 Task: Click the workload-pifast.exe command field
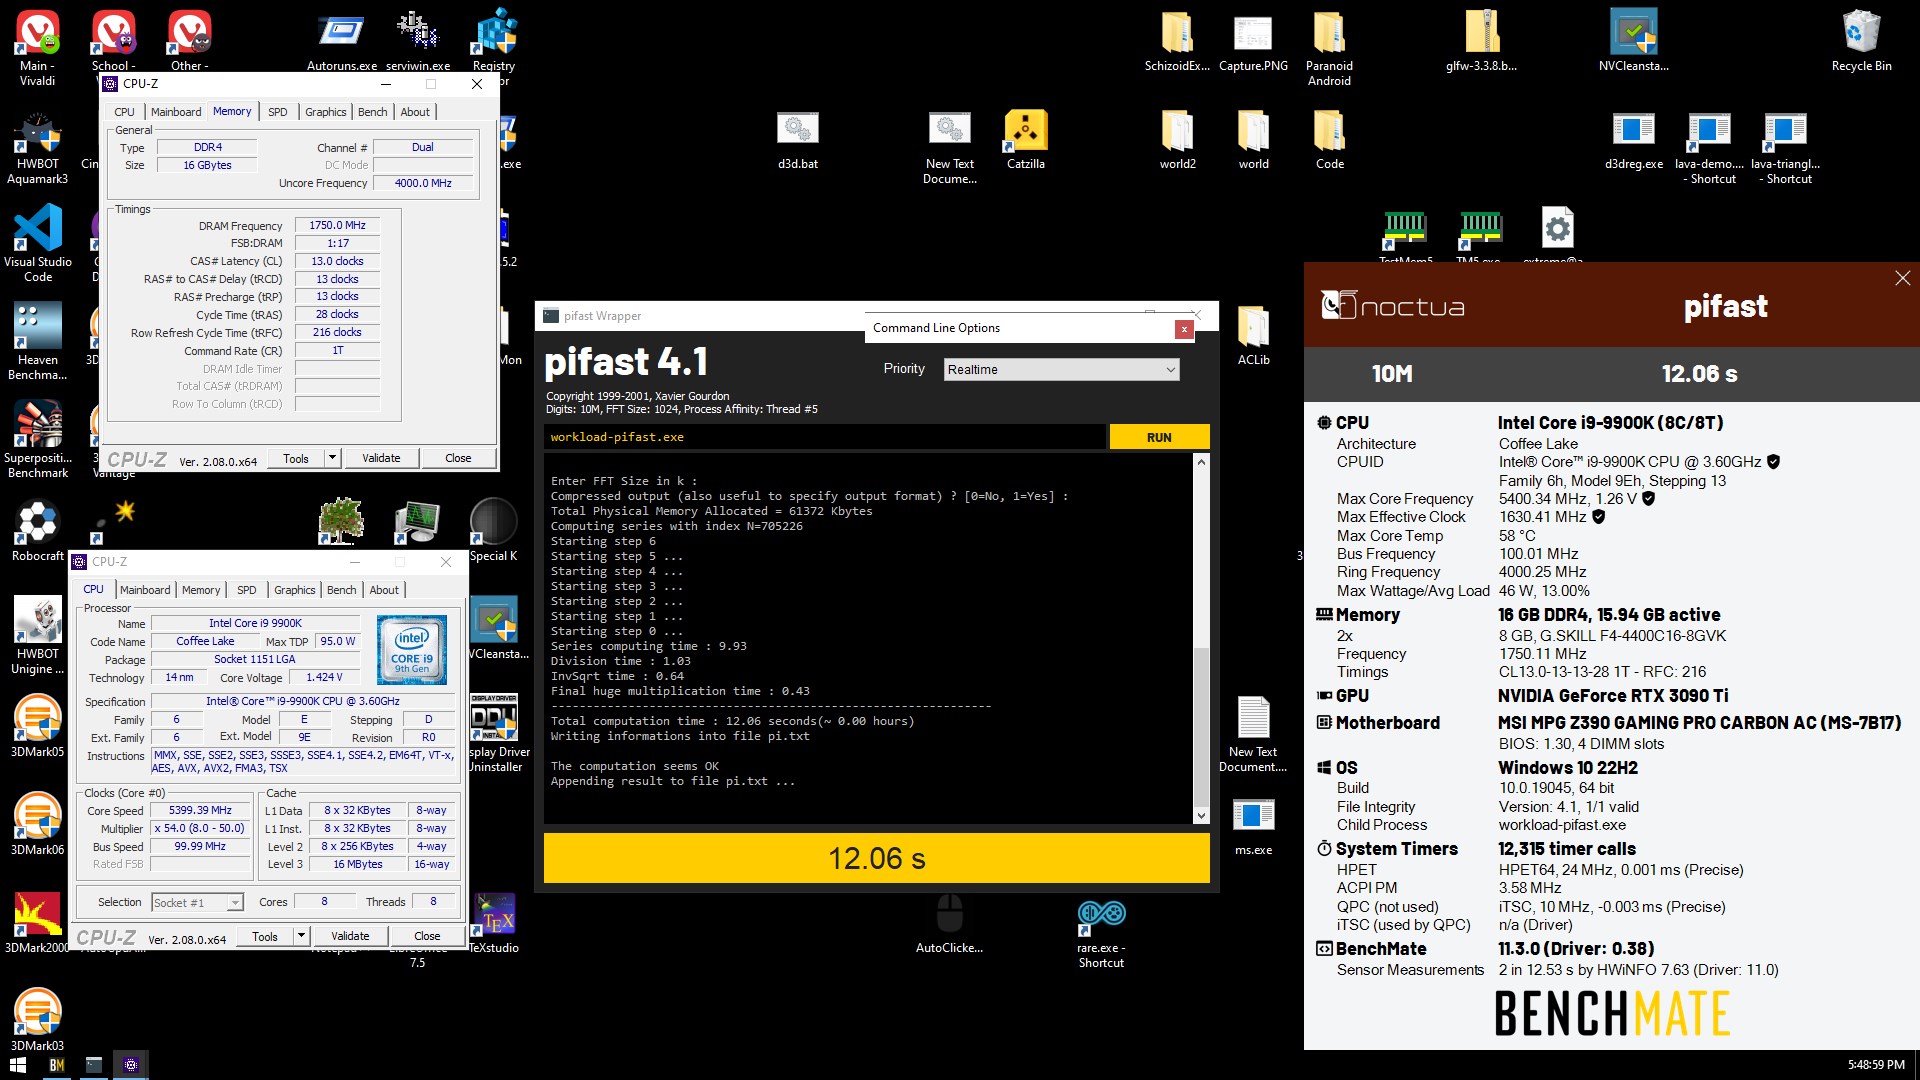[x=825, y=437]
